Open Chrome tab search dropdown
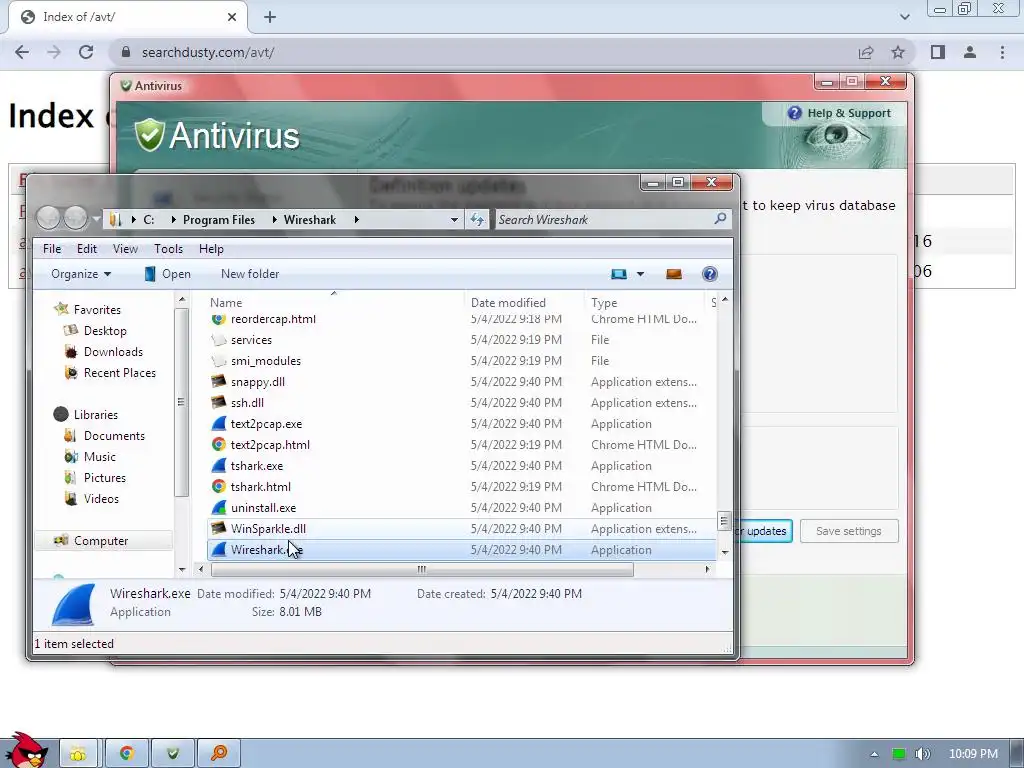Viewport: 1024px width, 768px height. (904, 17)
